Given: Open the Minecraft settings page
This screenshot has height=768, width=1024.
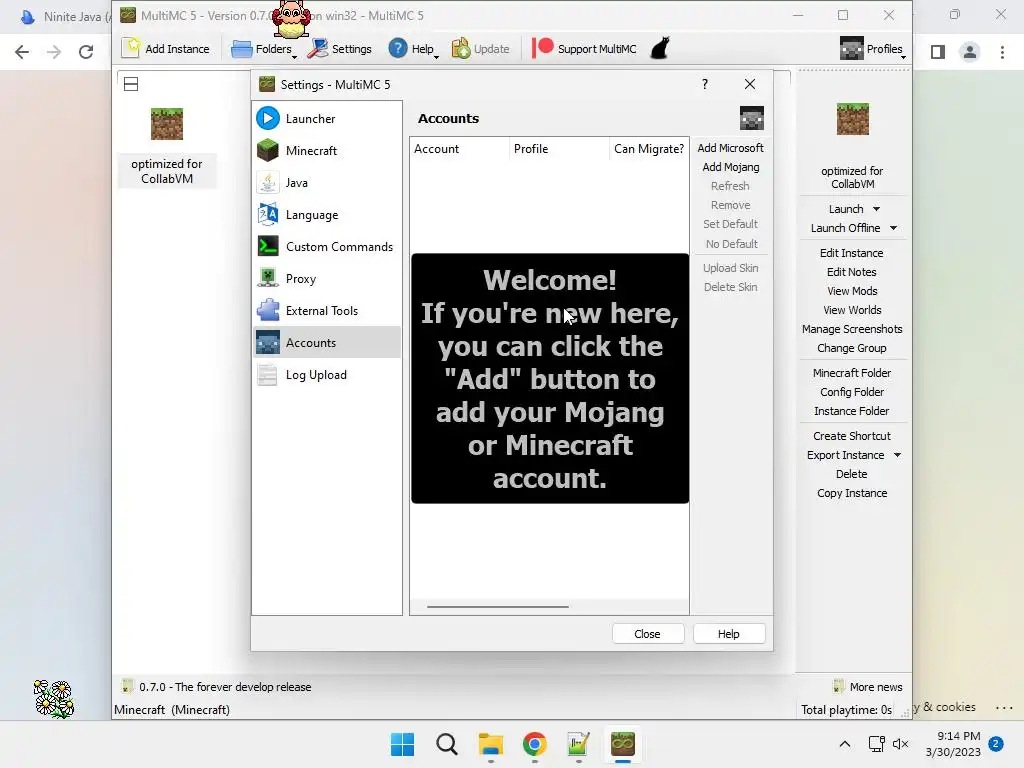Looking at the screenshot, I should (x=327, y=151).
